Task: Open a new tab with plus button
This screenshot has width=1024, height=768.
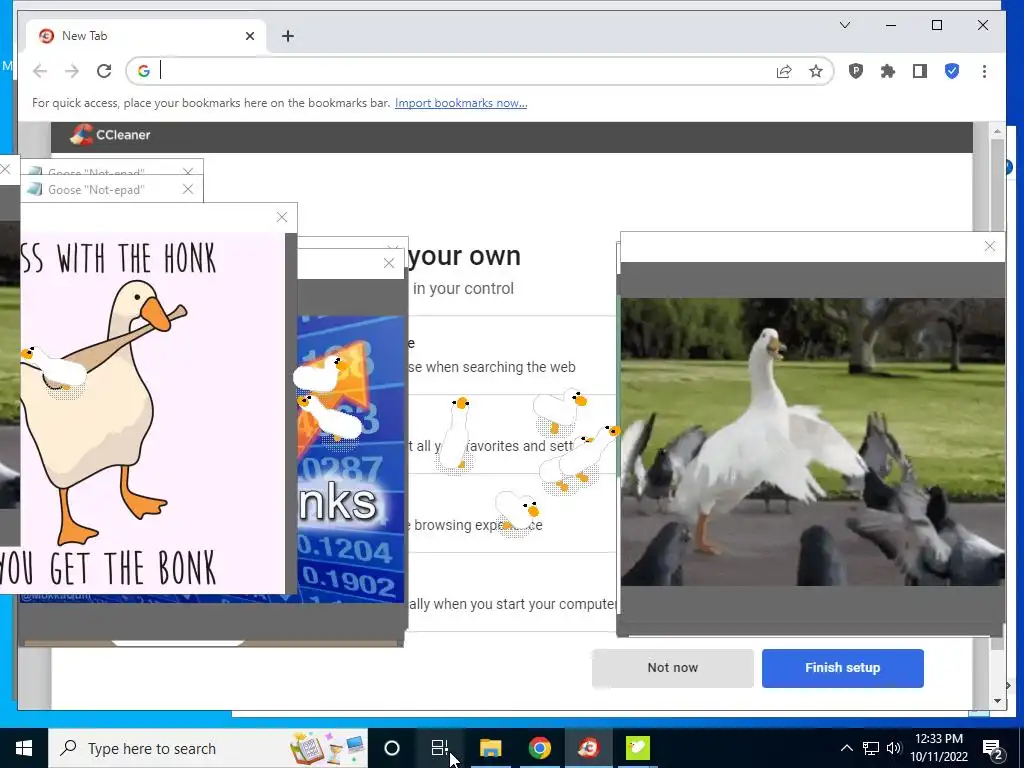Action: 288,36
